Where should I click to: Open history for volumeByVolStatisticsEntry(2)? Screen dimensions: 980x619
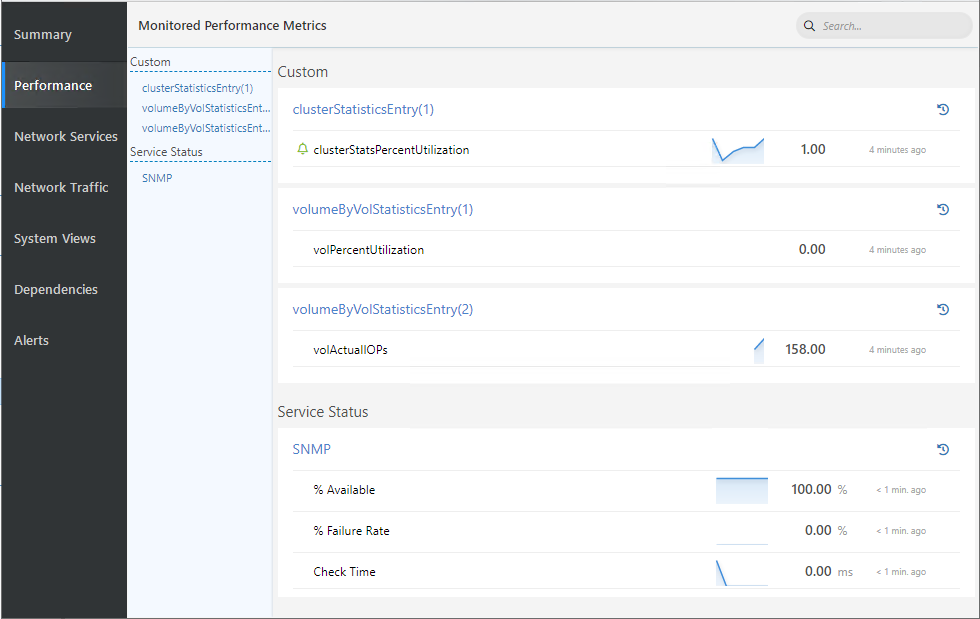tap(943, 310)
